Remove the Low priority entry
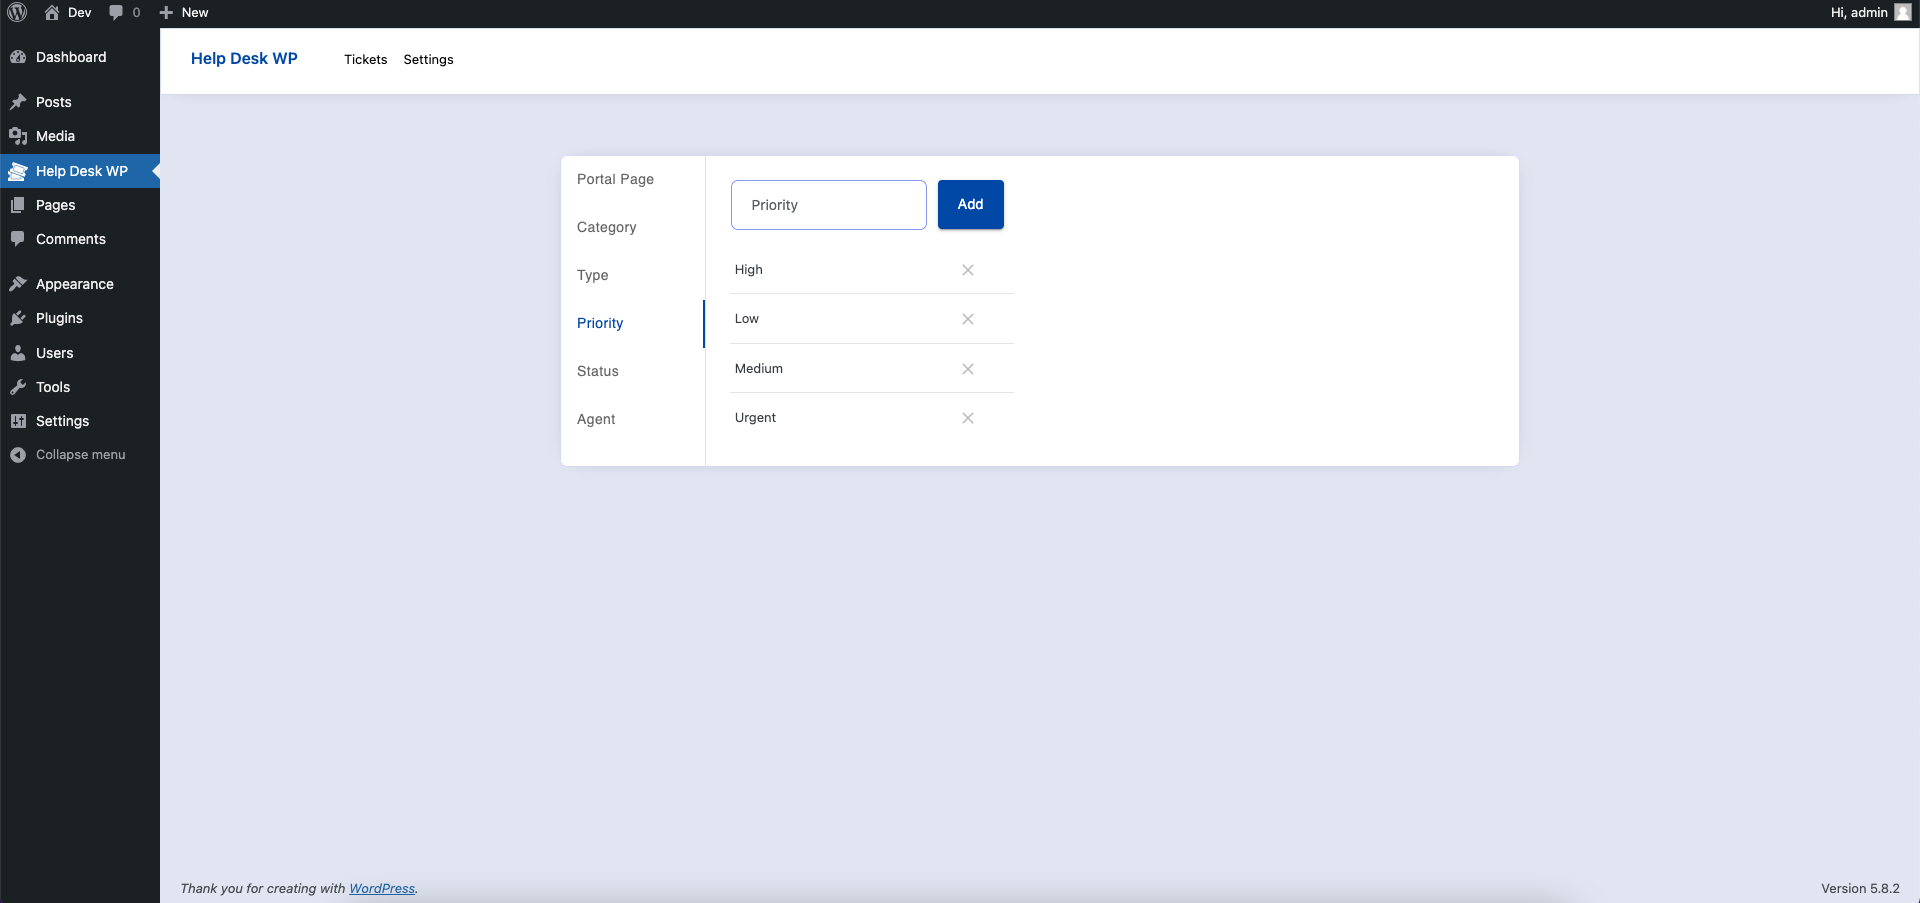 pos(968,319)
